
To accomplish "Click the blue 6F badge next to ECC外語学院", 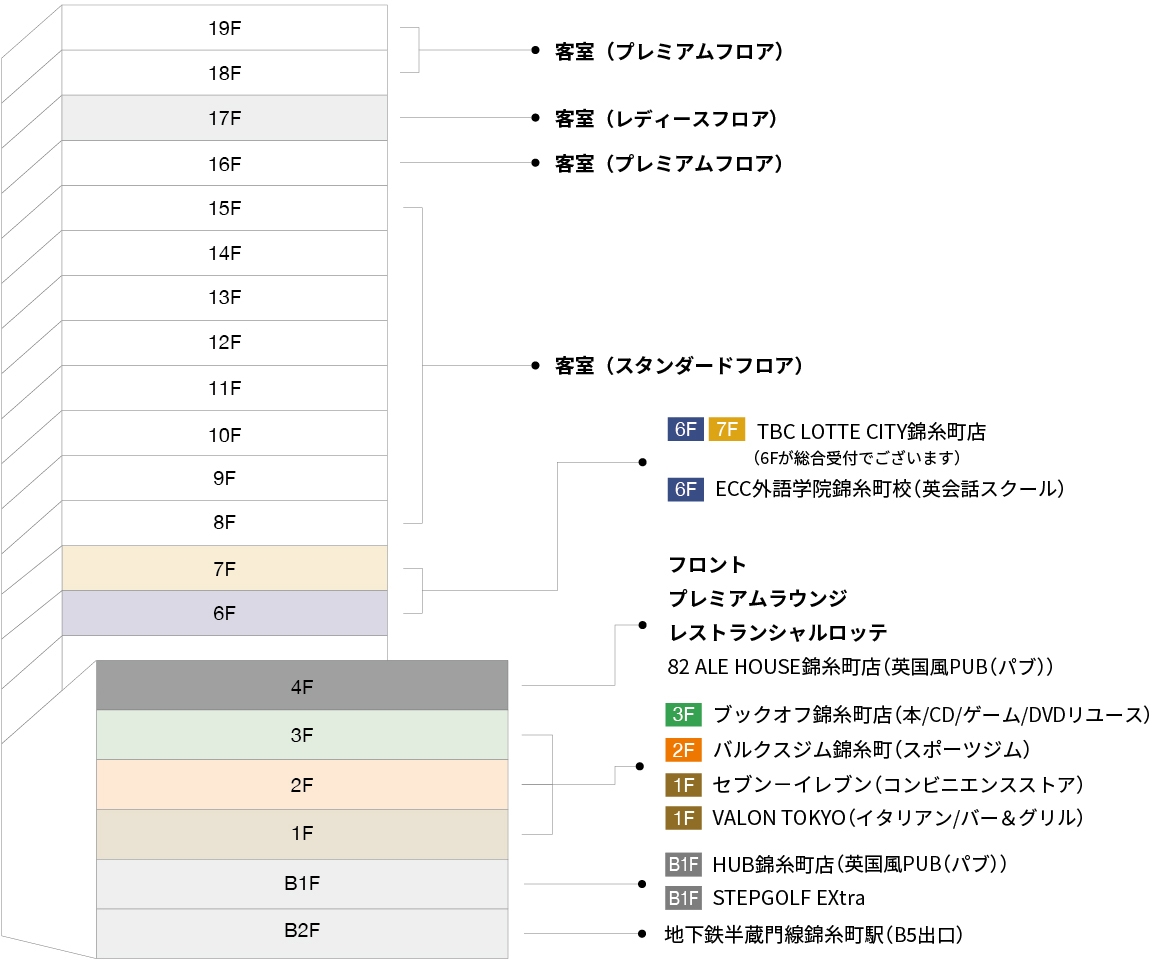I will point(685,489).
